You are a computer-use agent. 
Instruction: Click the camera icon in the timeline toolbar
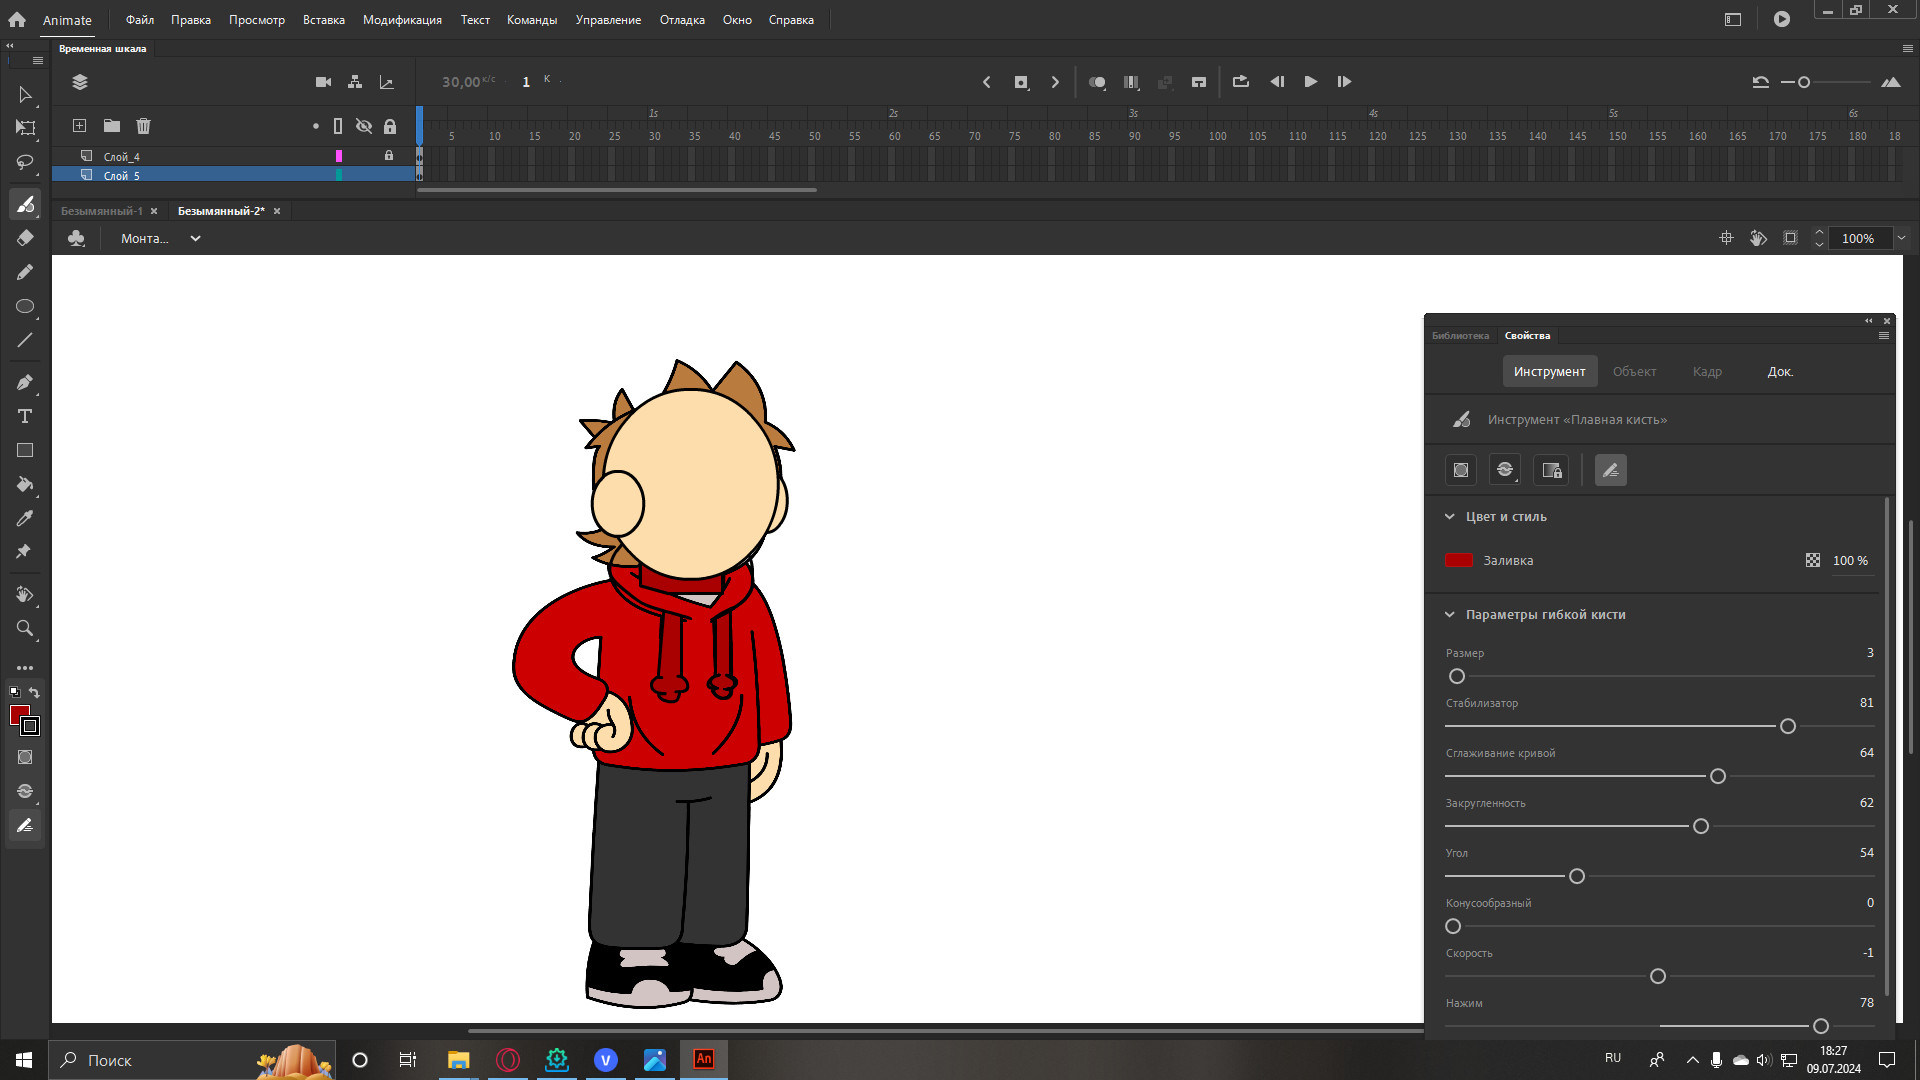point(323,82)
